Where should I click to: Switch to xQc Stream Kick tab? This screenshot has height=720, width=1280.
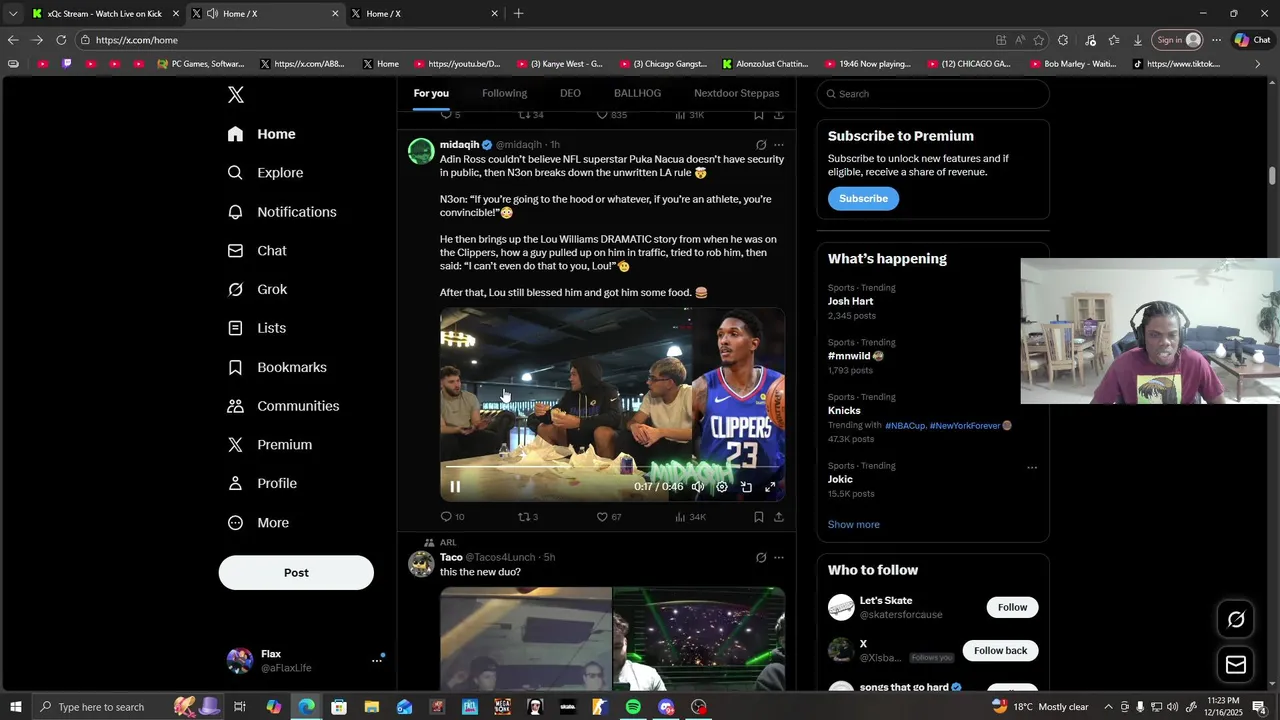click(x=104, y=14)
